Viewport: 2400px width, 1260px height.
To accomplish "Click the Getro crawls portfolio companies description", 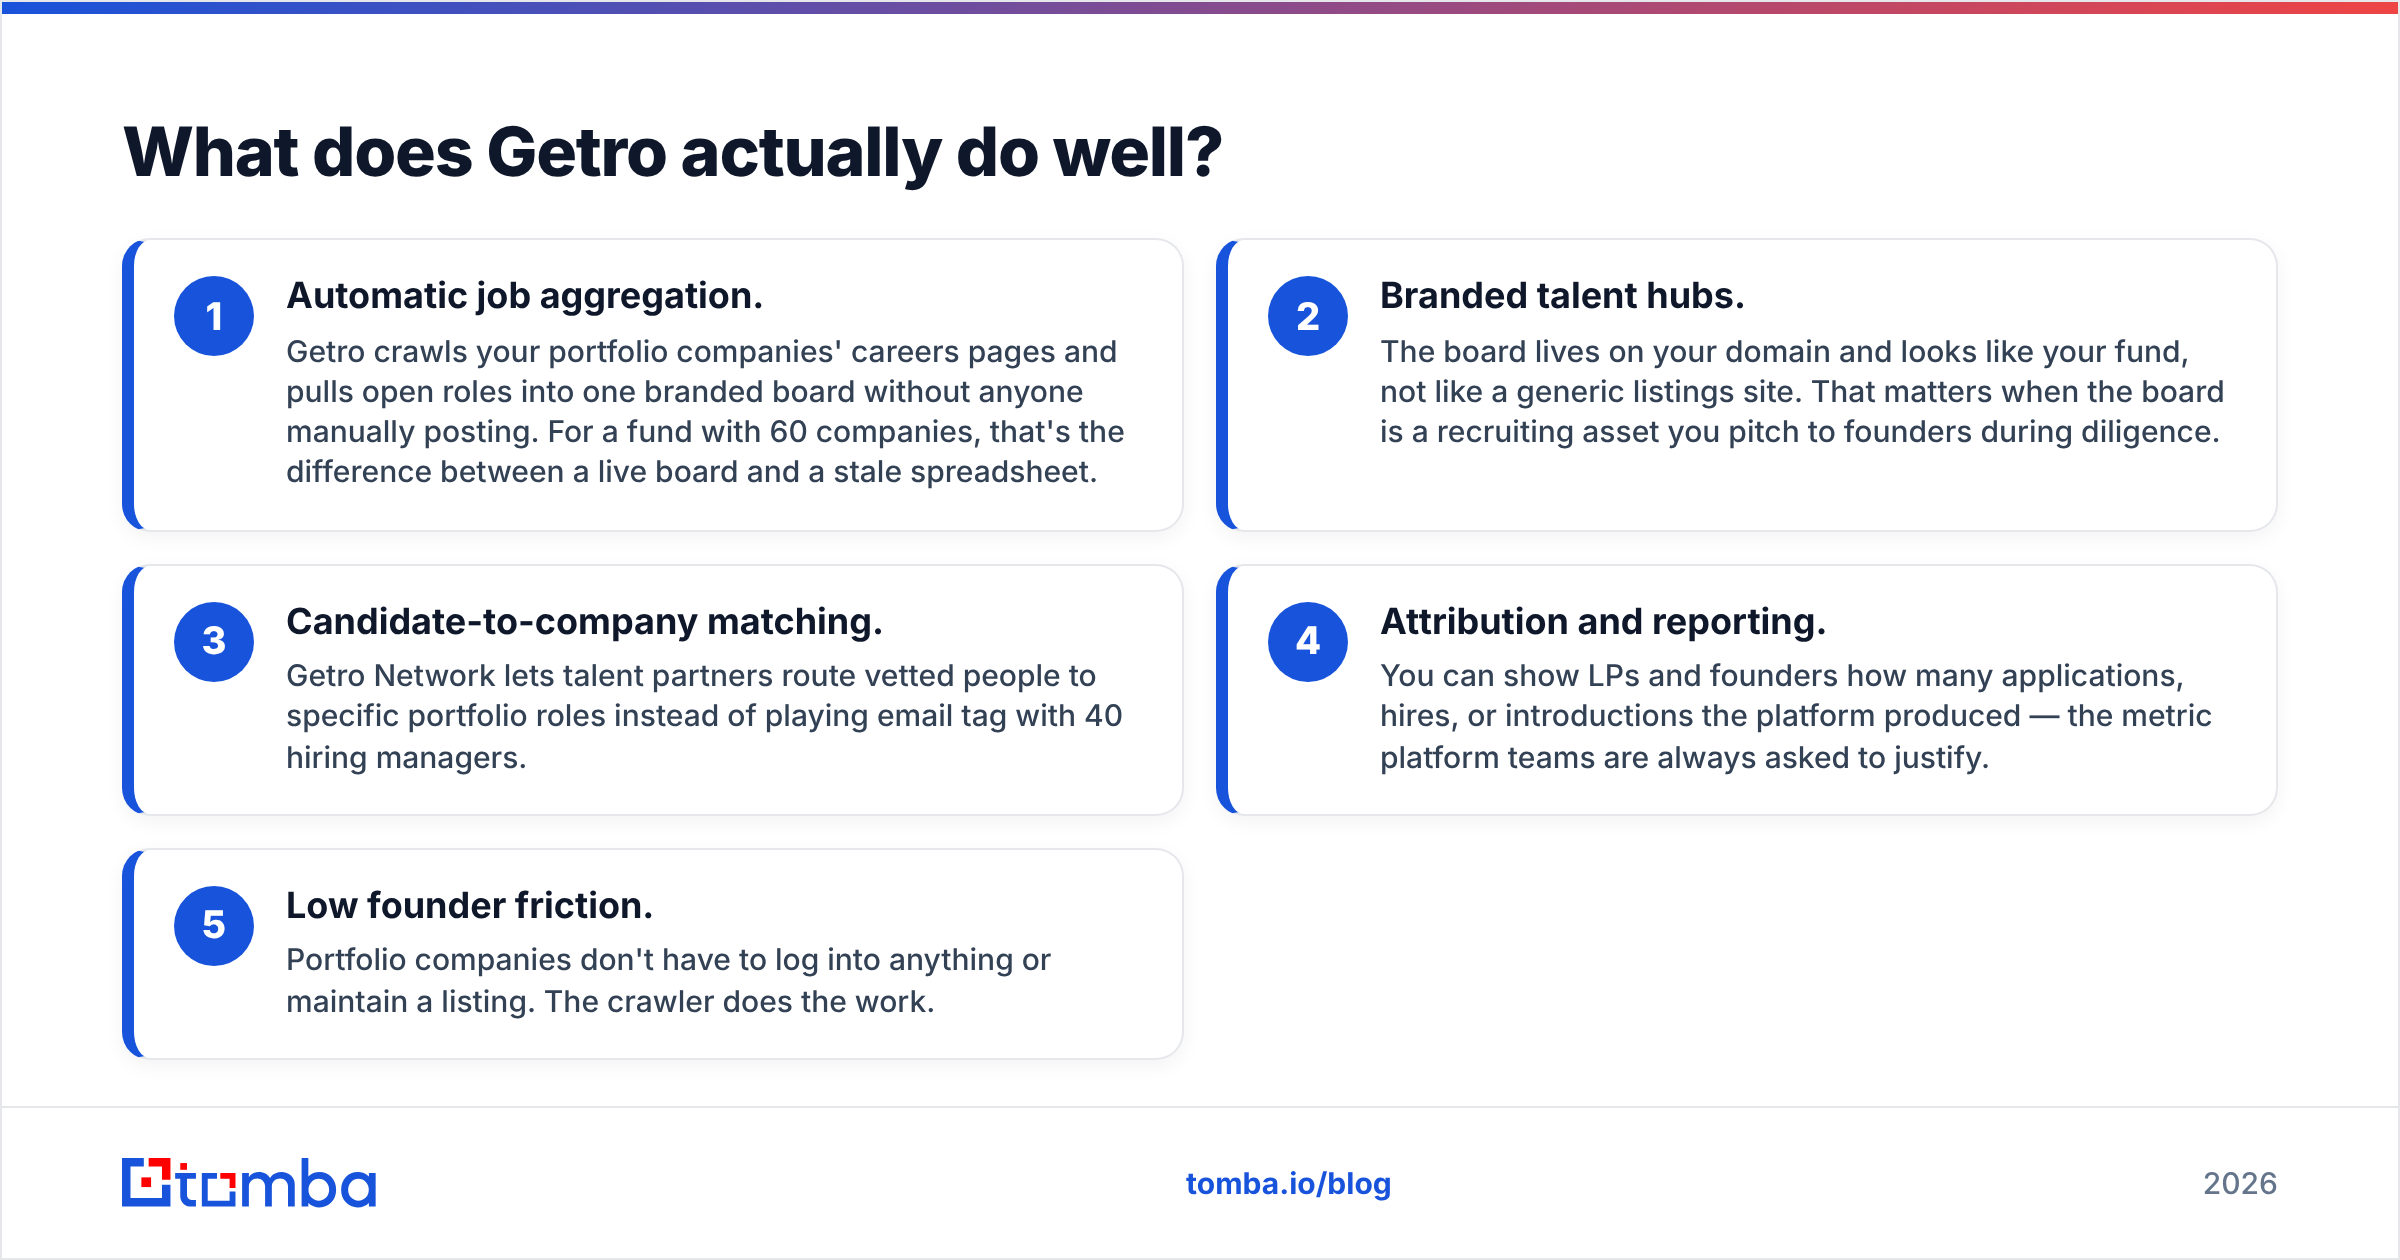I will [x=705, y=412].
